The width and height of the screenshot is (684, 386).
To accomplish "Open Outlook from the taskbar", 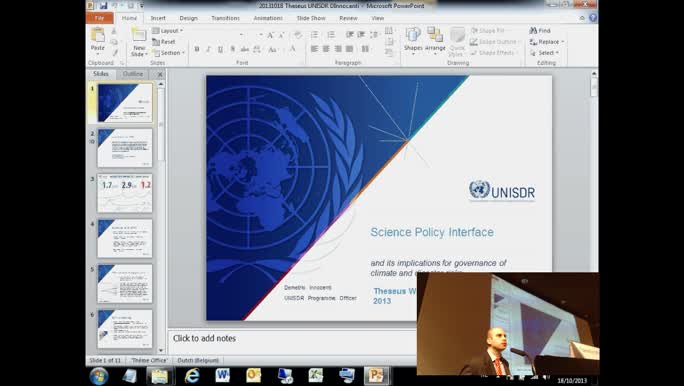I will point(253,375).
